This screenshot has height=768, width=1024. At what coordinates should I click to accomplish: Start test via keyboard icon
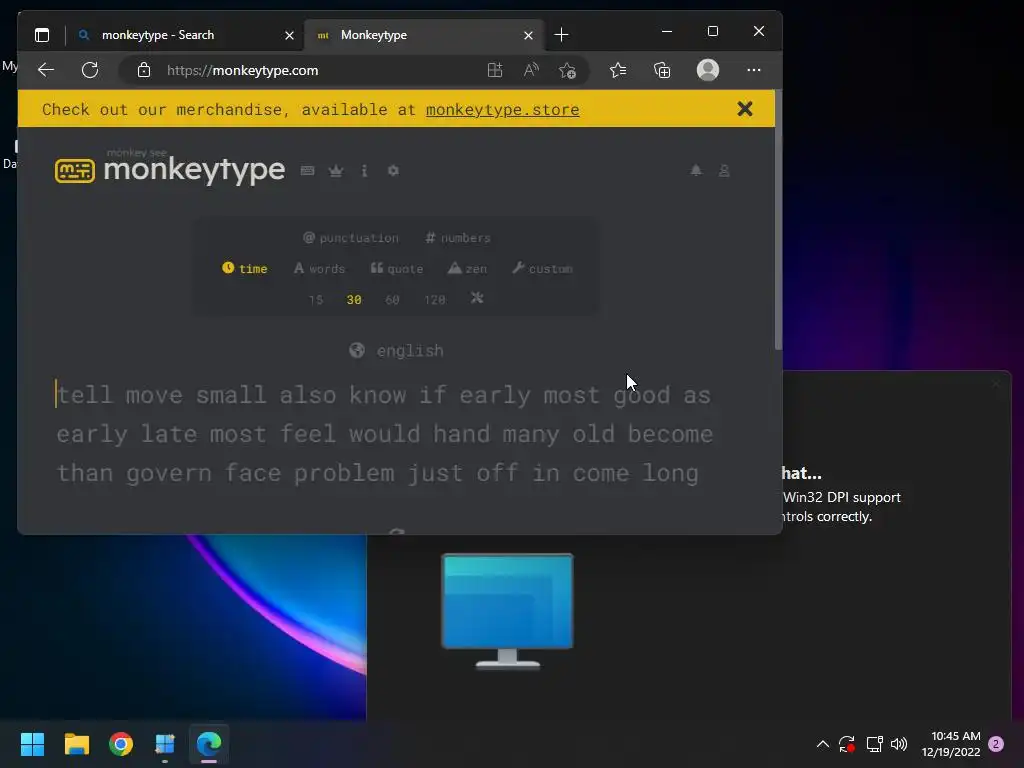point(308,170)
